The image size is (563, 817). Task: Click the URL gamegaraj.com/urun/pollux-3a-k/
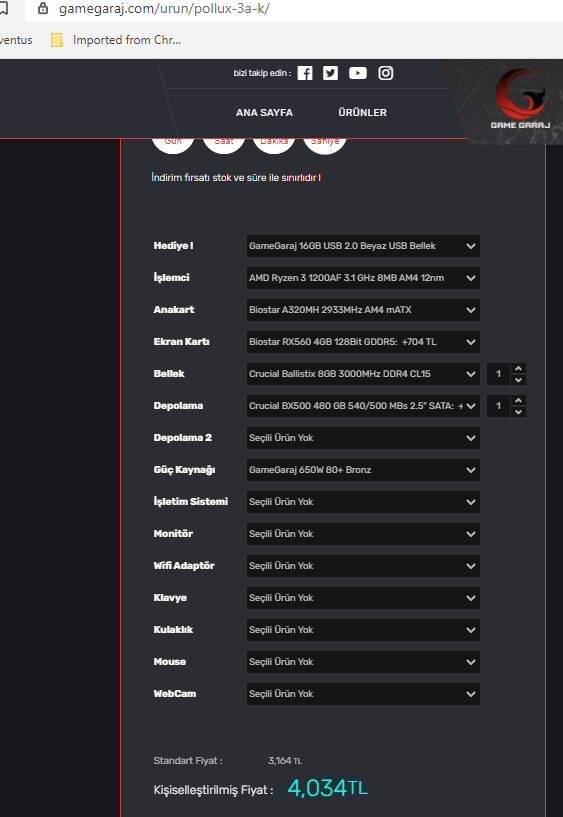165,9
